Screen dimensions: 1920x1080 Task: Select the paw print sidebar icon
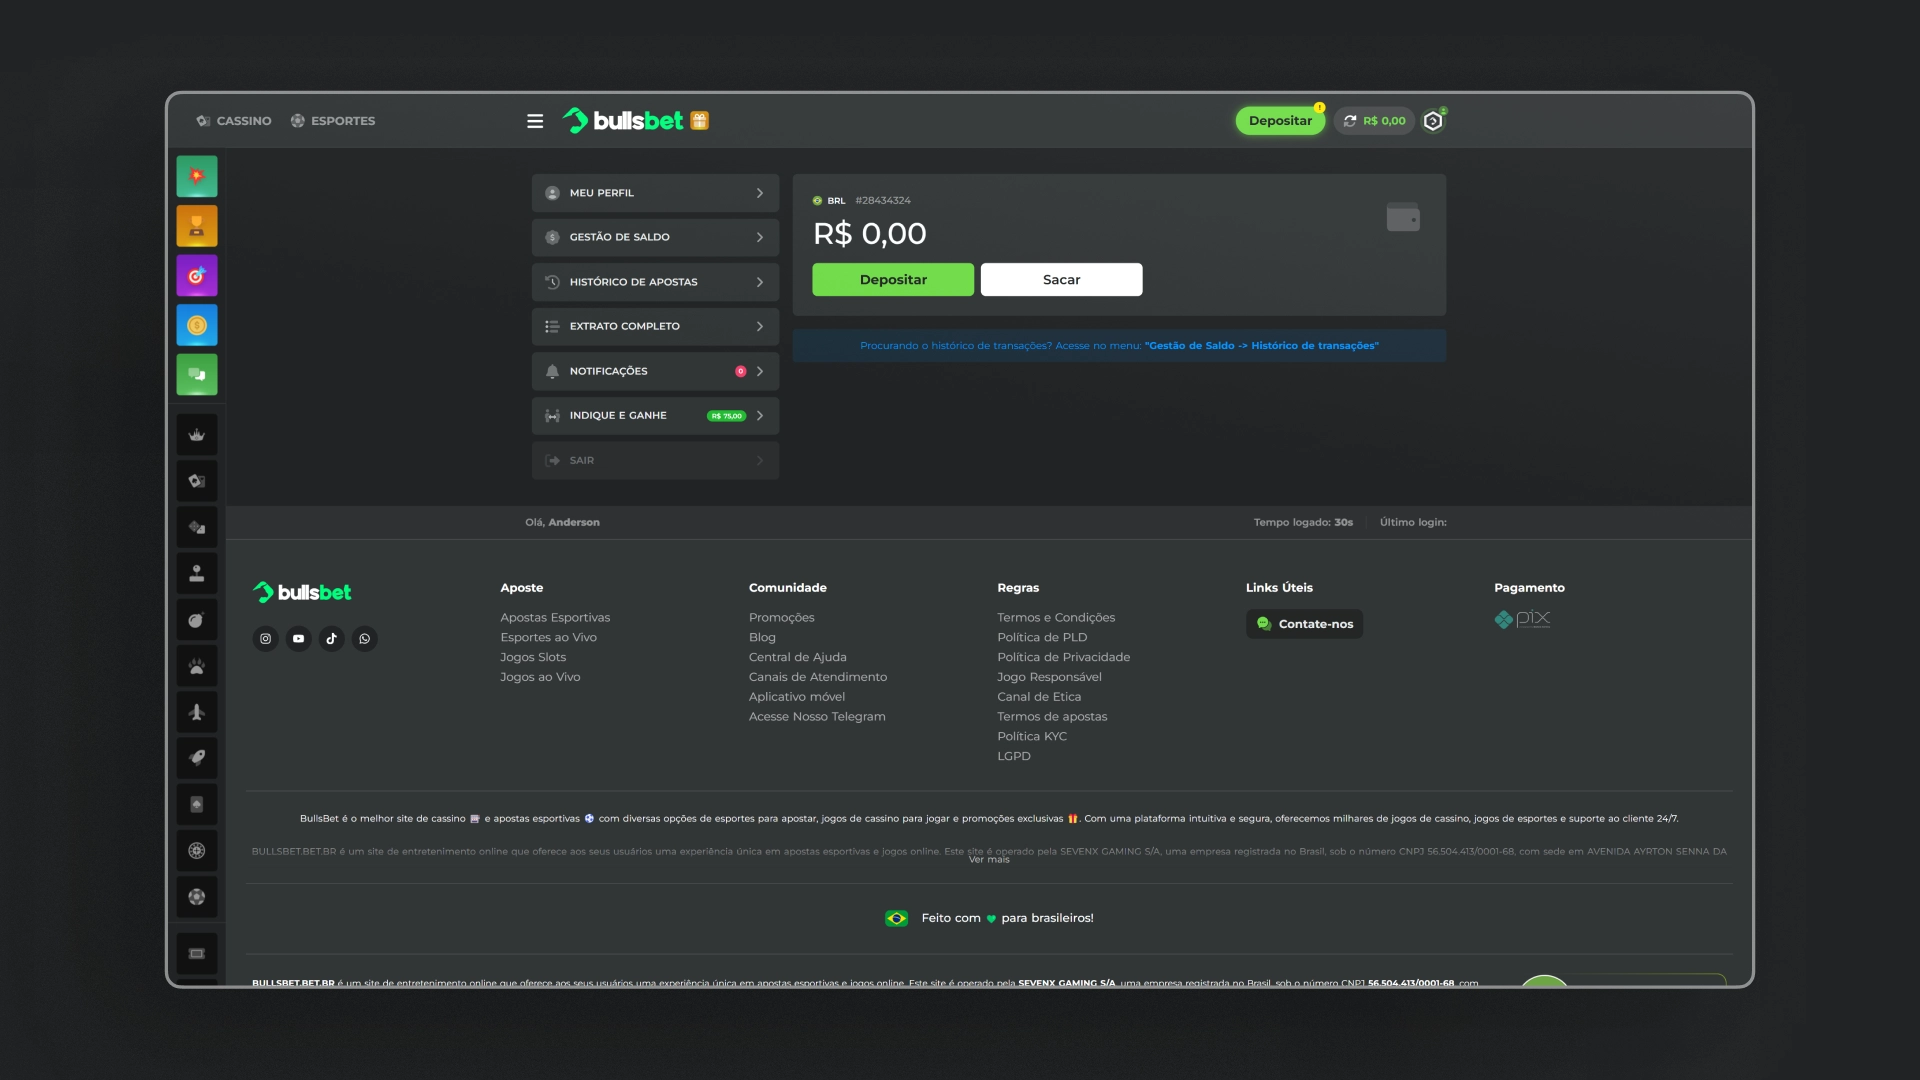click(197, 666)
